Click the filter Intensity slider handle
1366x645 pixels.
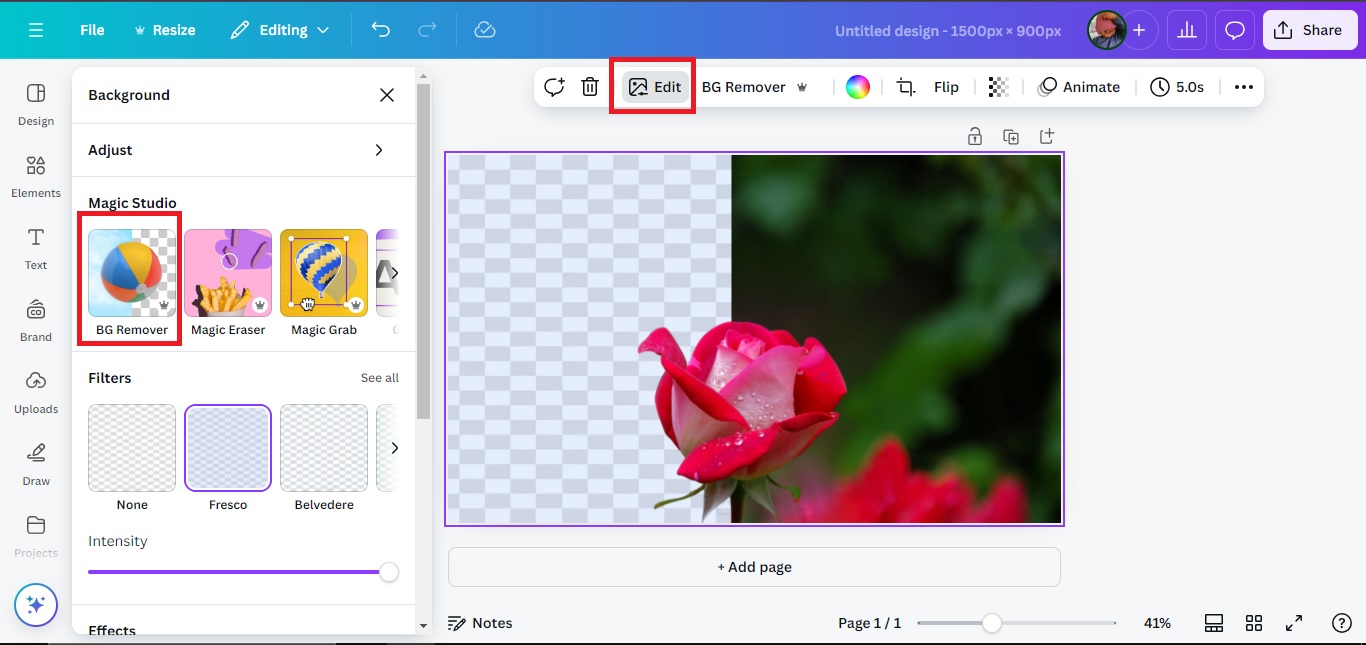coord(389,572)
